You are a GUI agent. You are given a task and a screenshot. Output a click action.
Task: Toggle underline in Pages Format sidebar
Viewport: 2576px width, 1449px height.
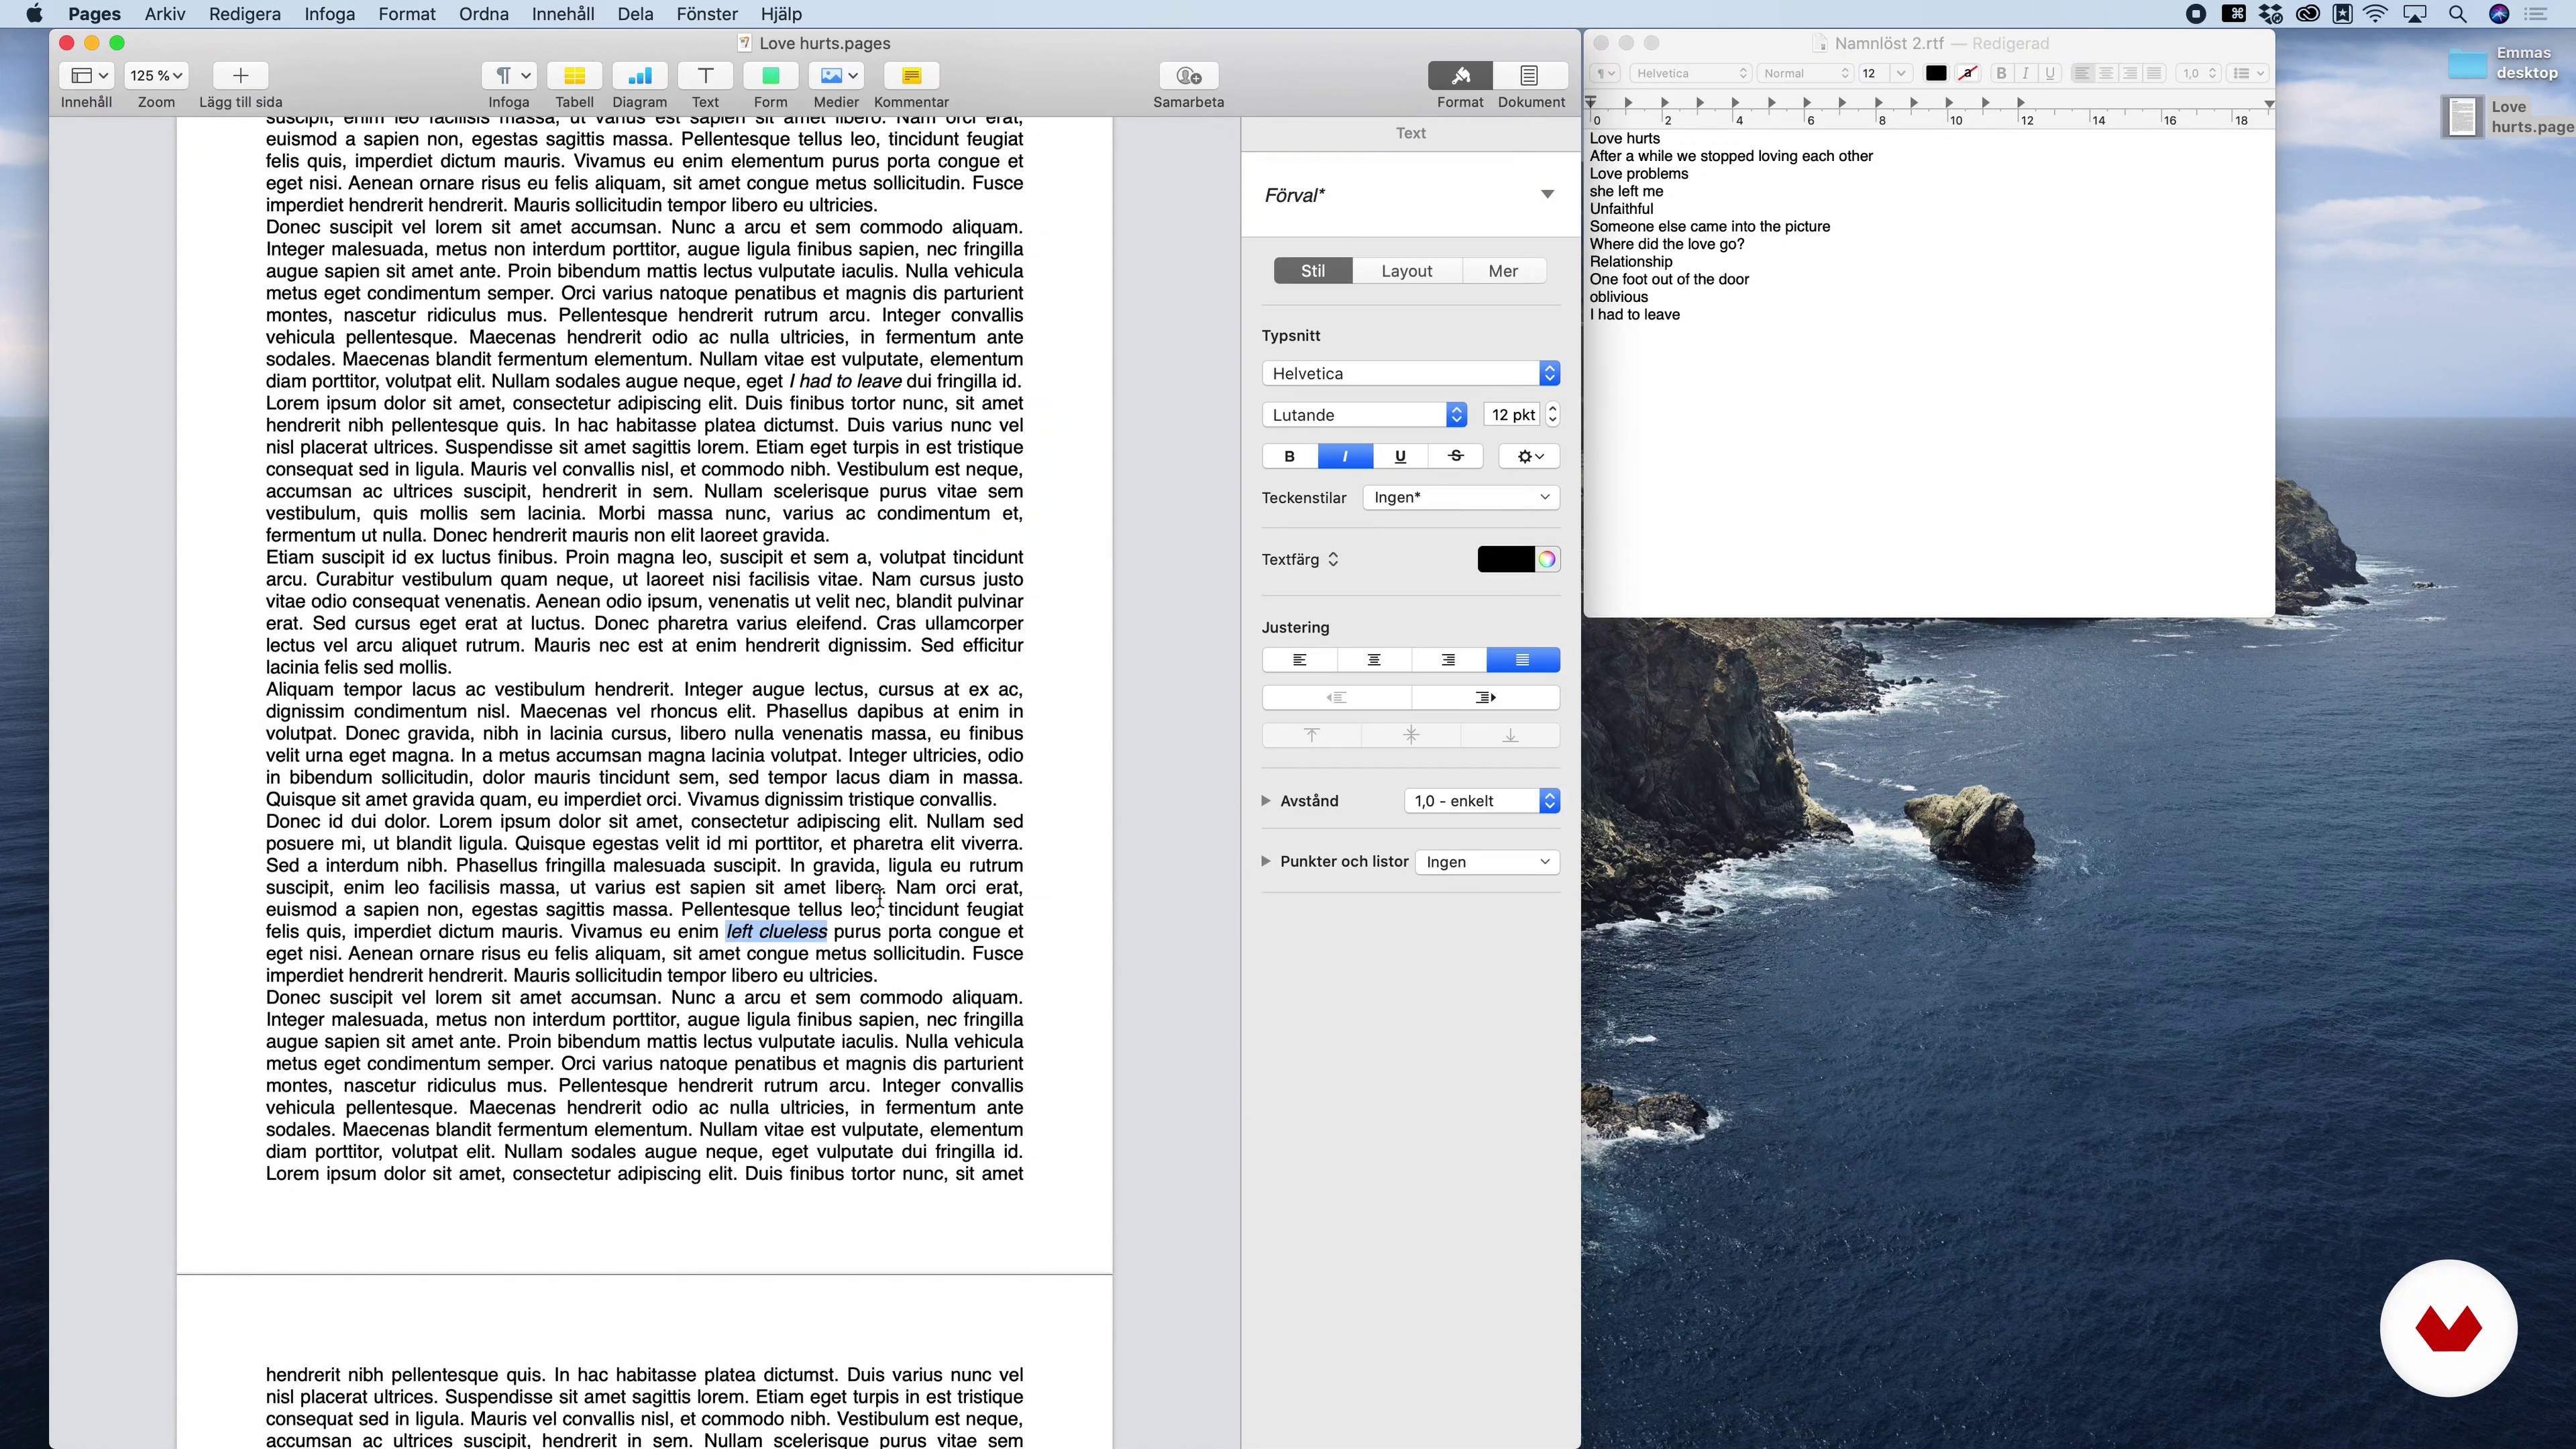click(x=1400, y=456)
